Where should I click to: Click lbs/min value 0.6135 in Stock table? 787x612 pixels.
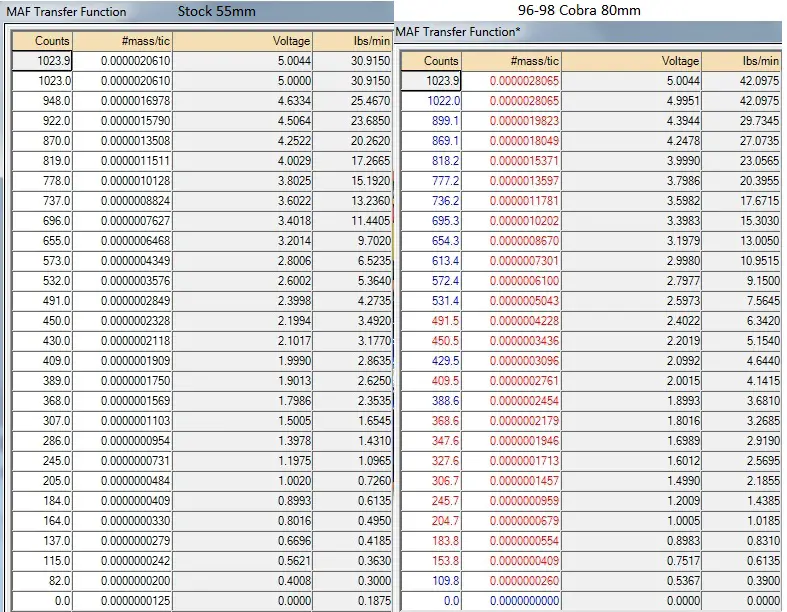pyautogui.click(x=352, y=501)
